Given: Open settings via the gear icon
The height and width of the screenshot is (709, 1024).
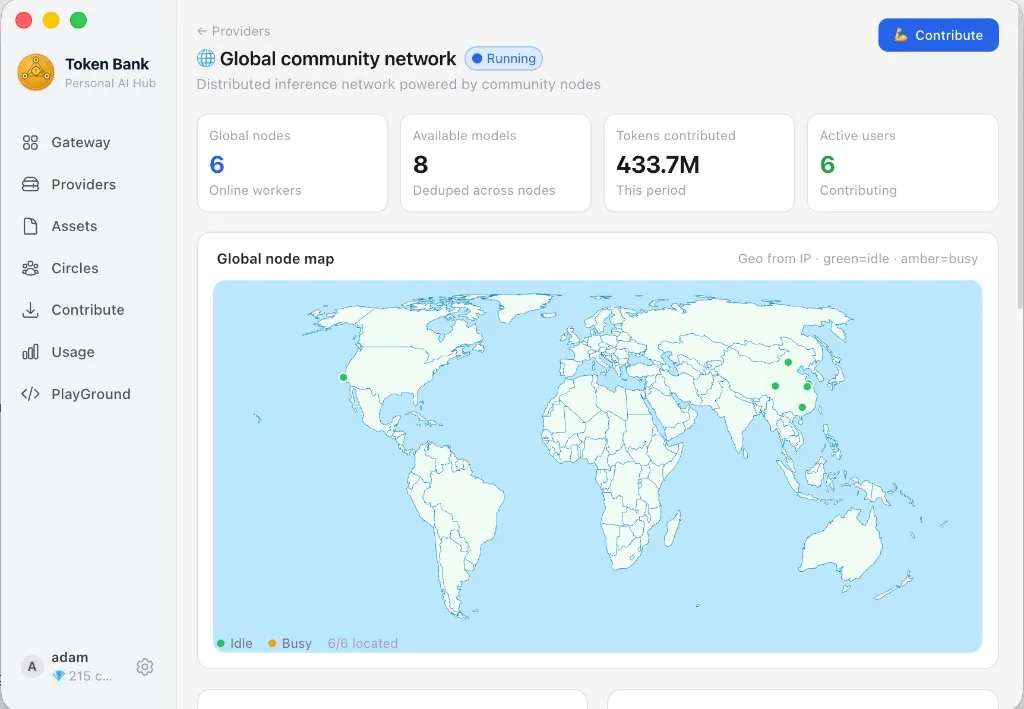Looking at the screenshot, I should click(x=145, y=667).
